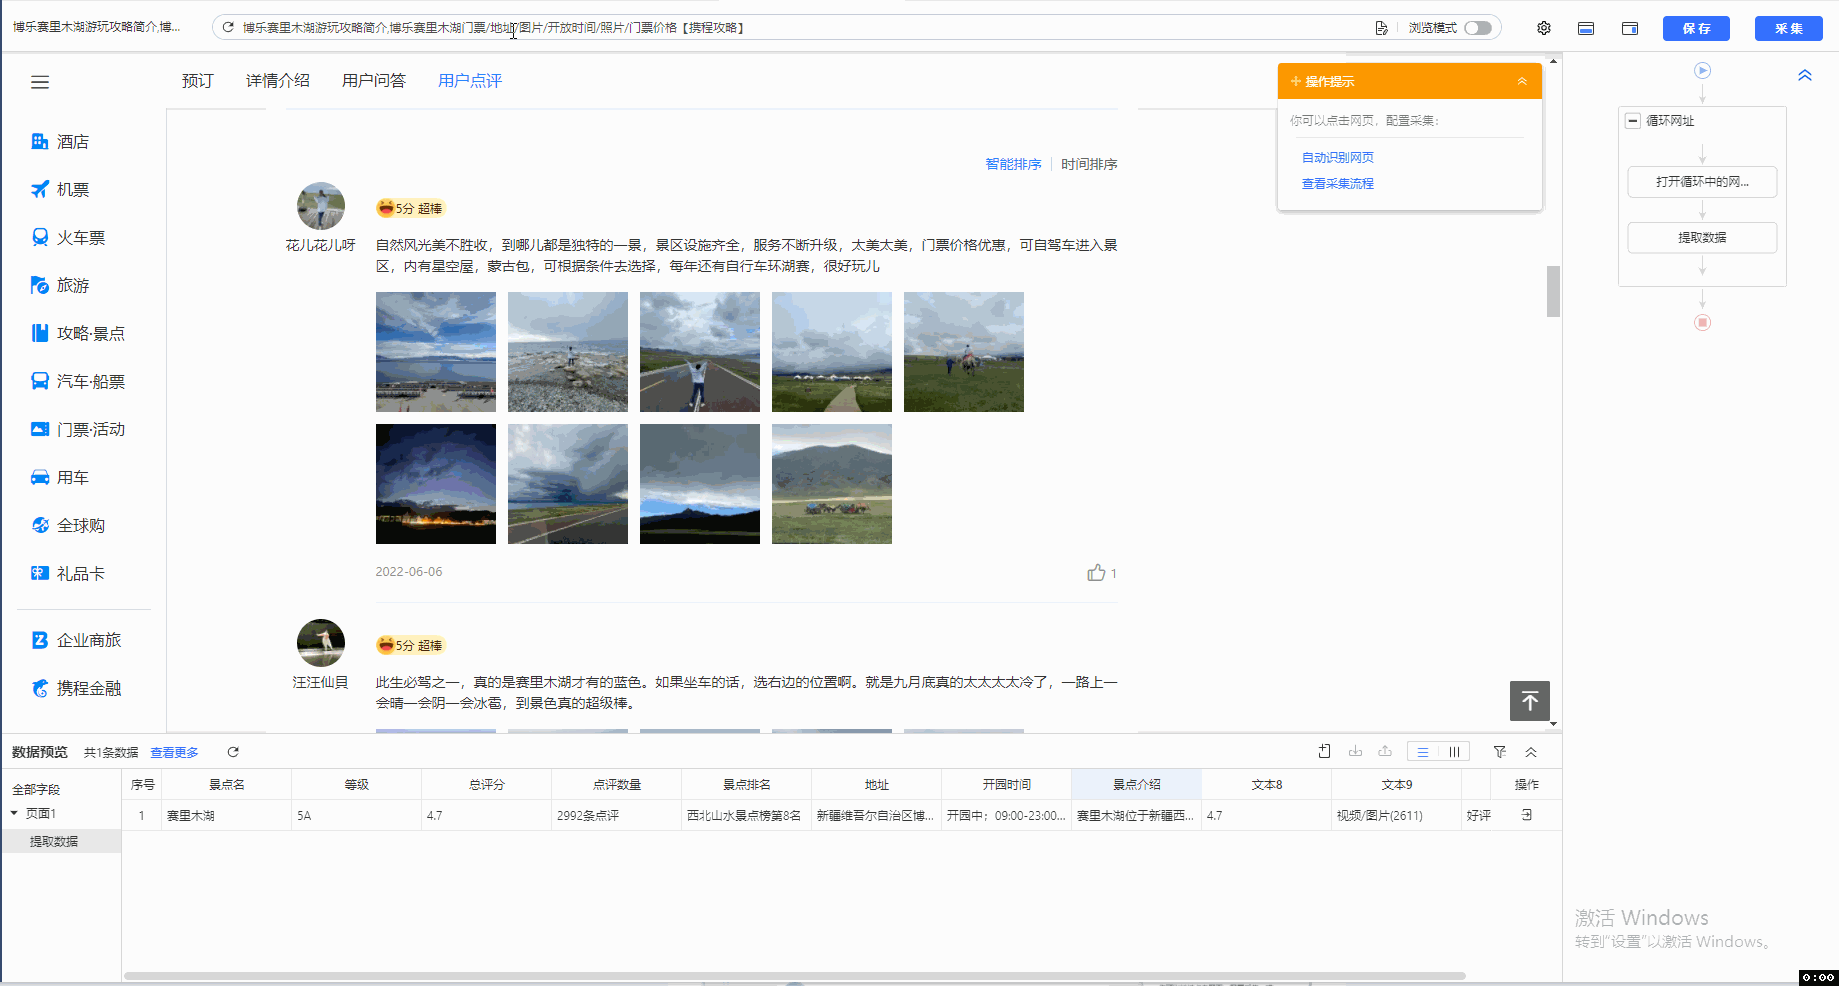Open 礼品卡 gift card in sidebar
This screenshot has height=986, width=1839.
pyautogui.click(x=68, y=574)
